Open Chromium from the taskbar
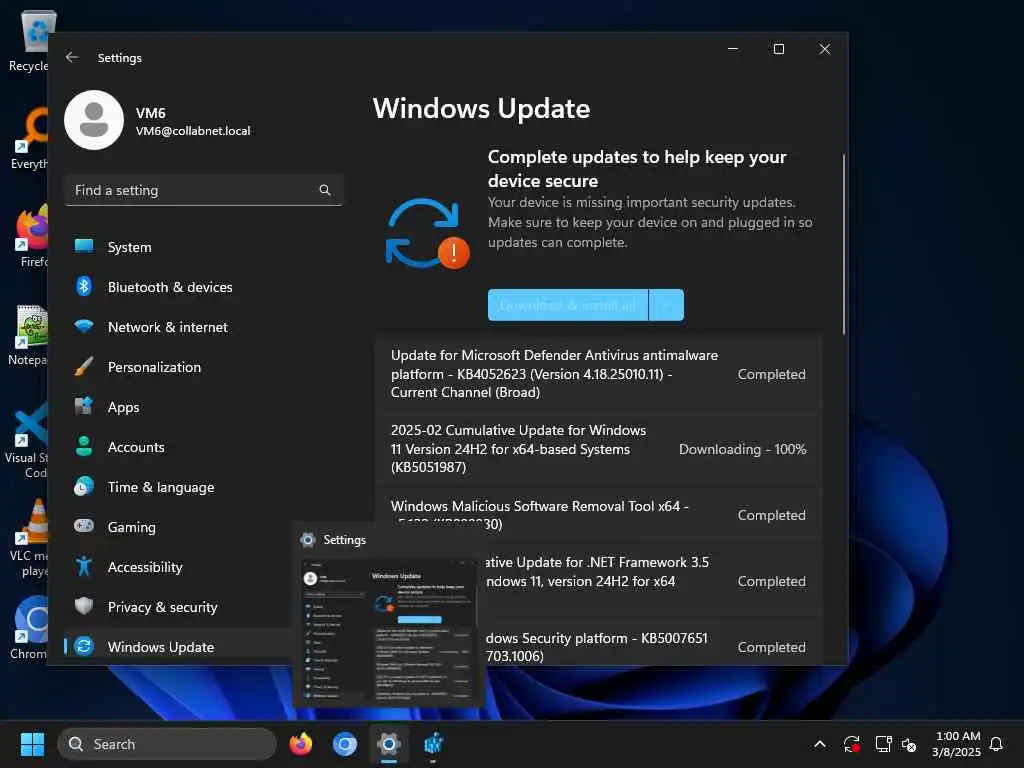 click(x=345, y=744)
